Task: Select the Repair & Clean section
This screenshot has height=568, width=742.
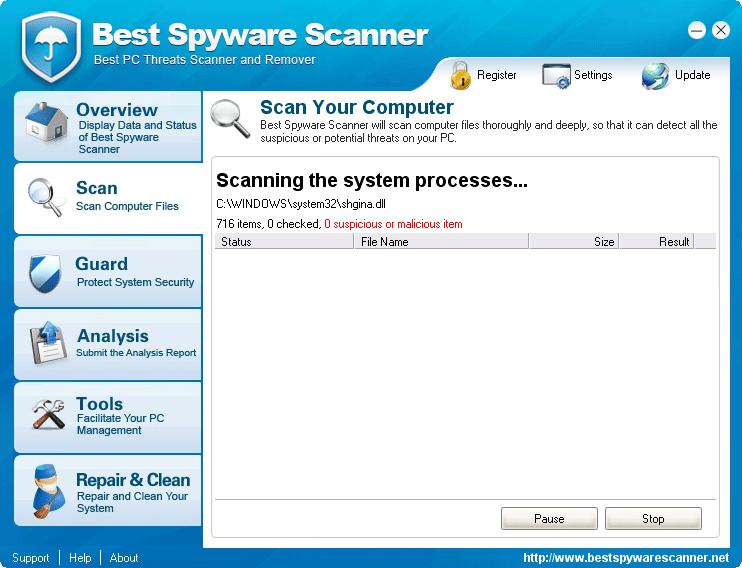Action: [108, 490]
